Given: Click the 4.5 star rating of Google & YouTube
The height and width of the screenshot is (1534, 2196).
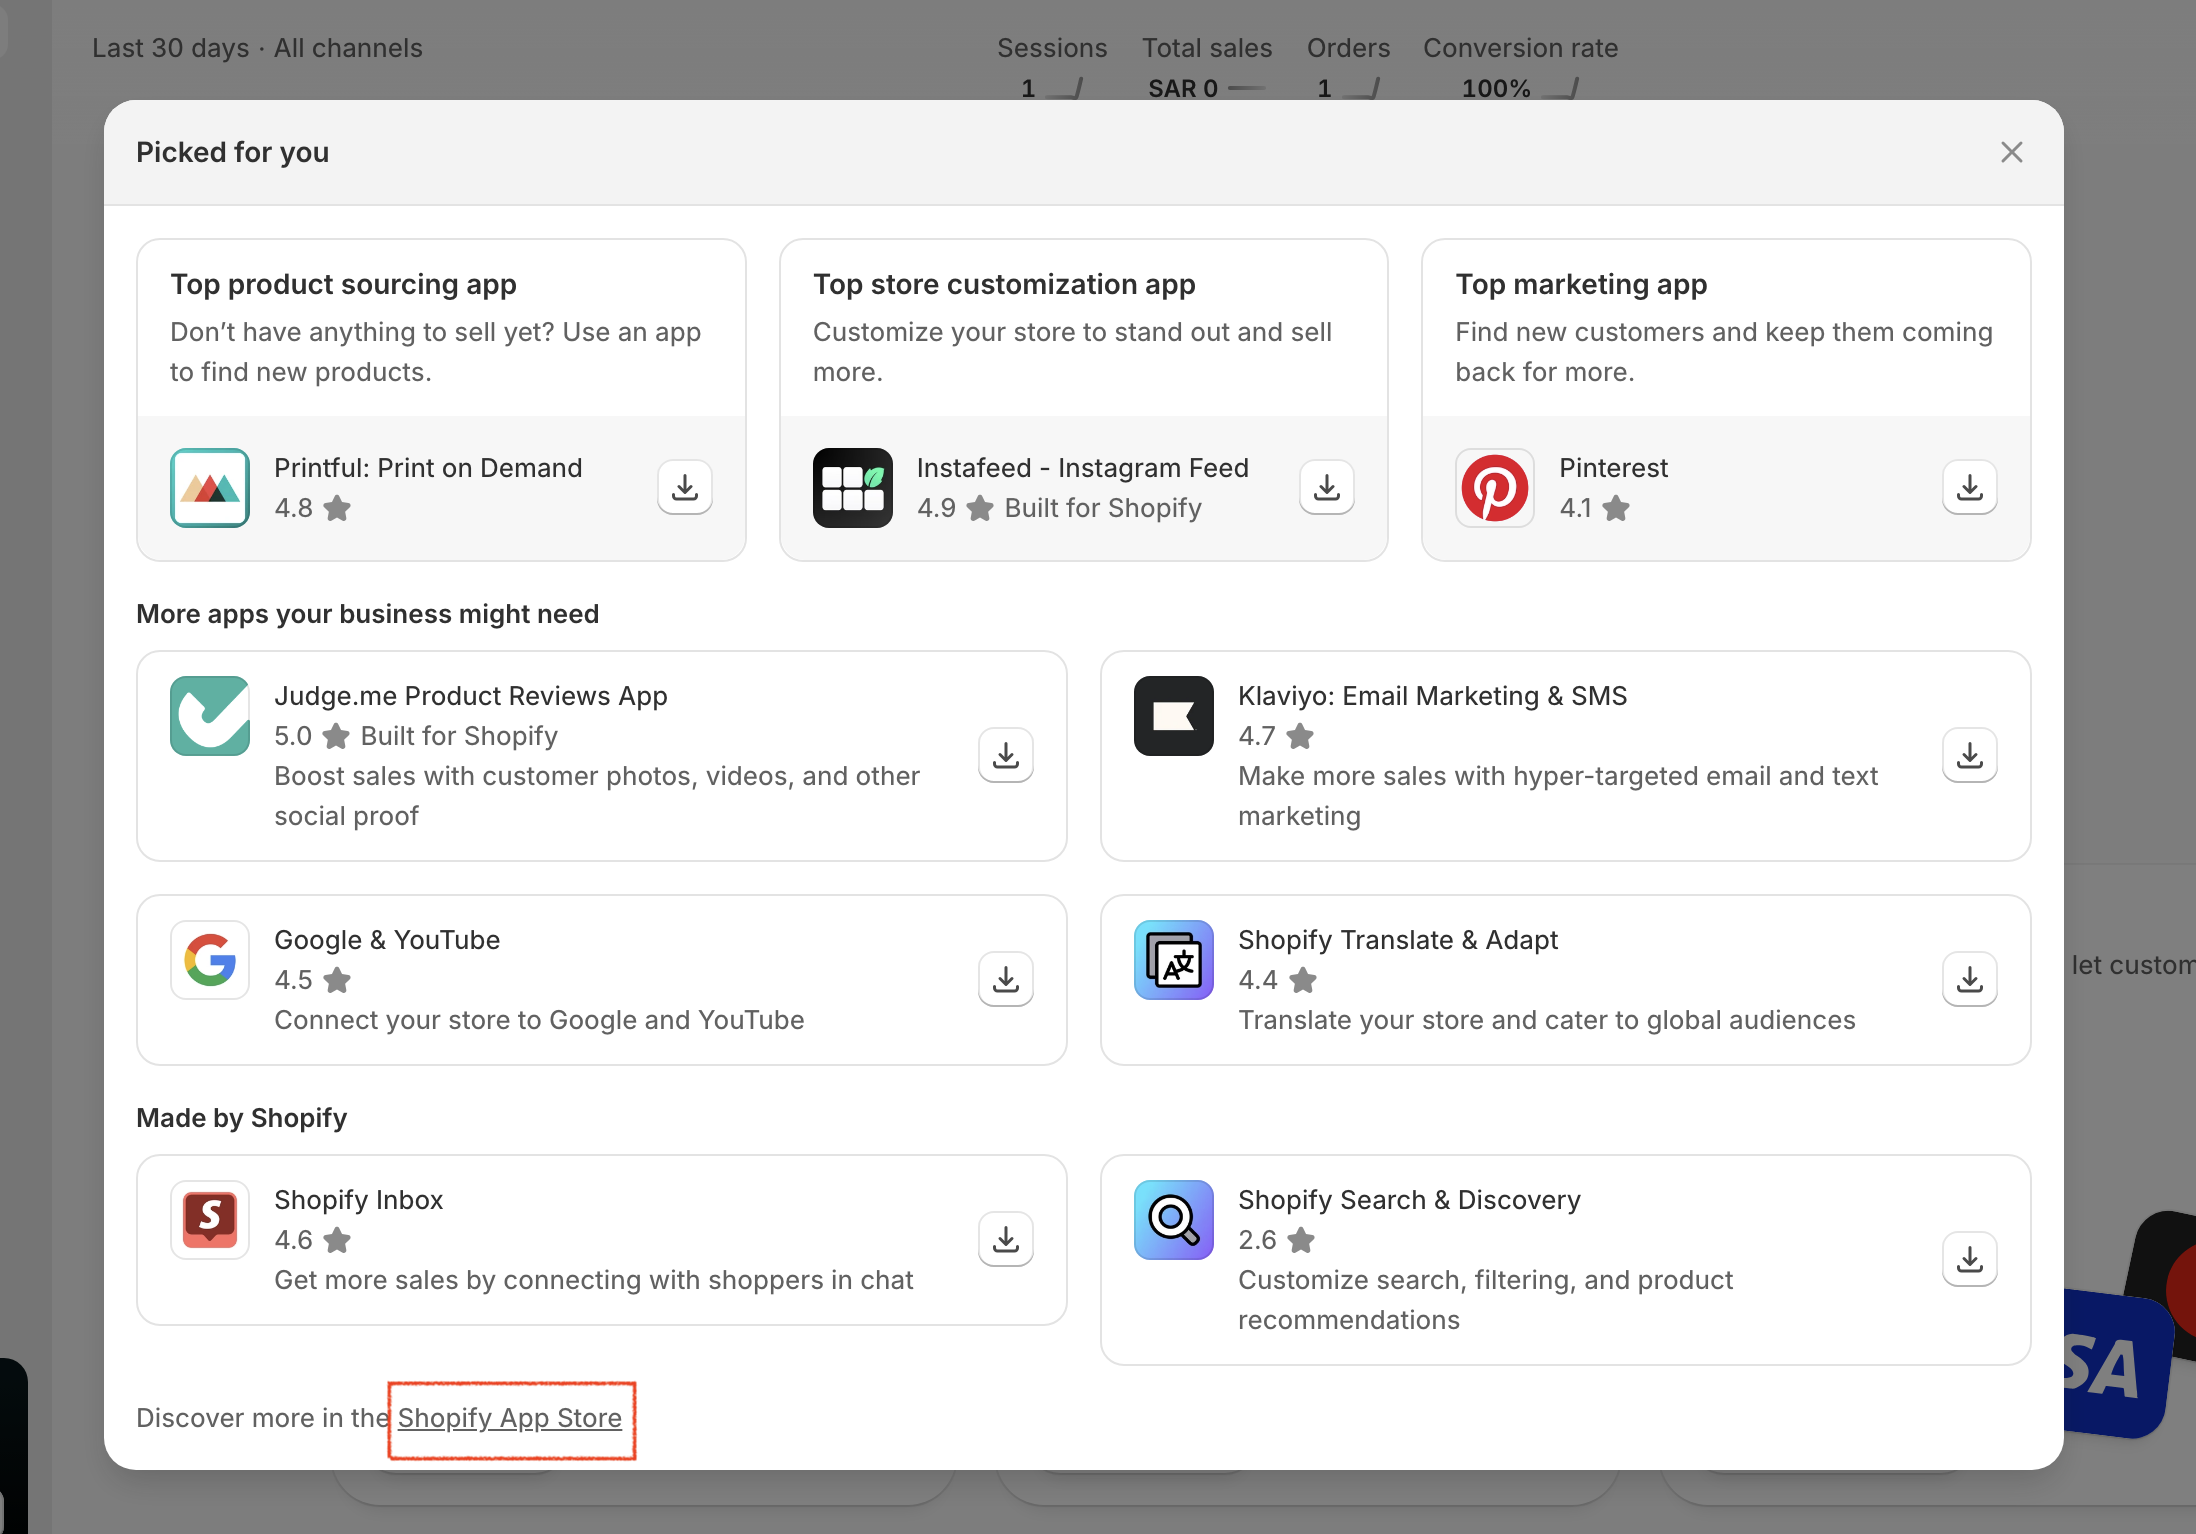Looking at the screenshot, I should 312,980.
